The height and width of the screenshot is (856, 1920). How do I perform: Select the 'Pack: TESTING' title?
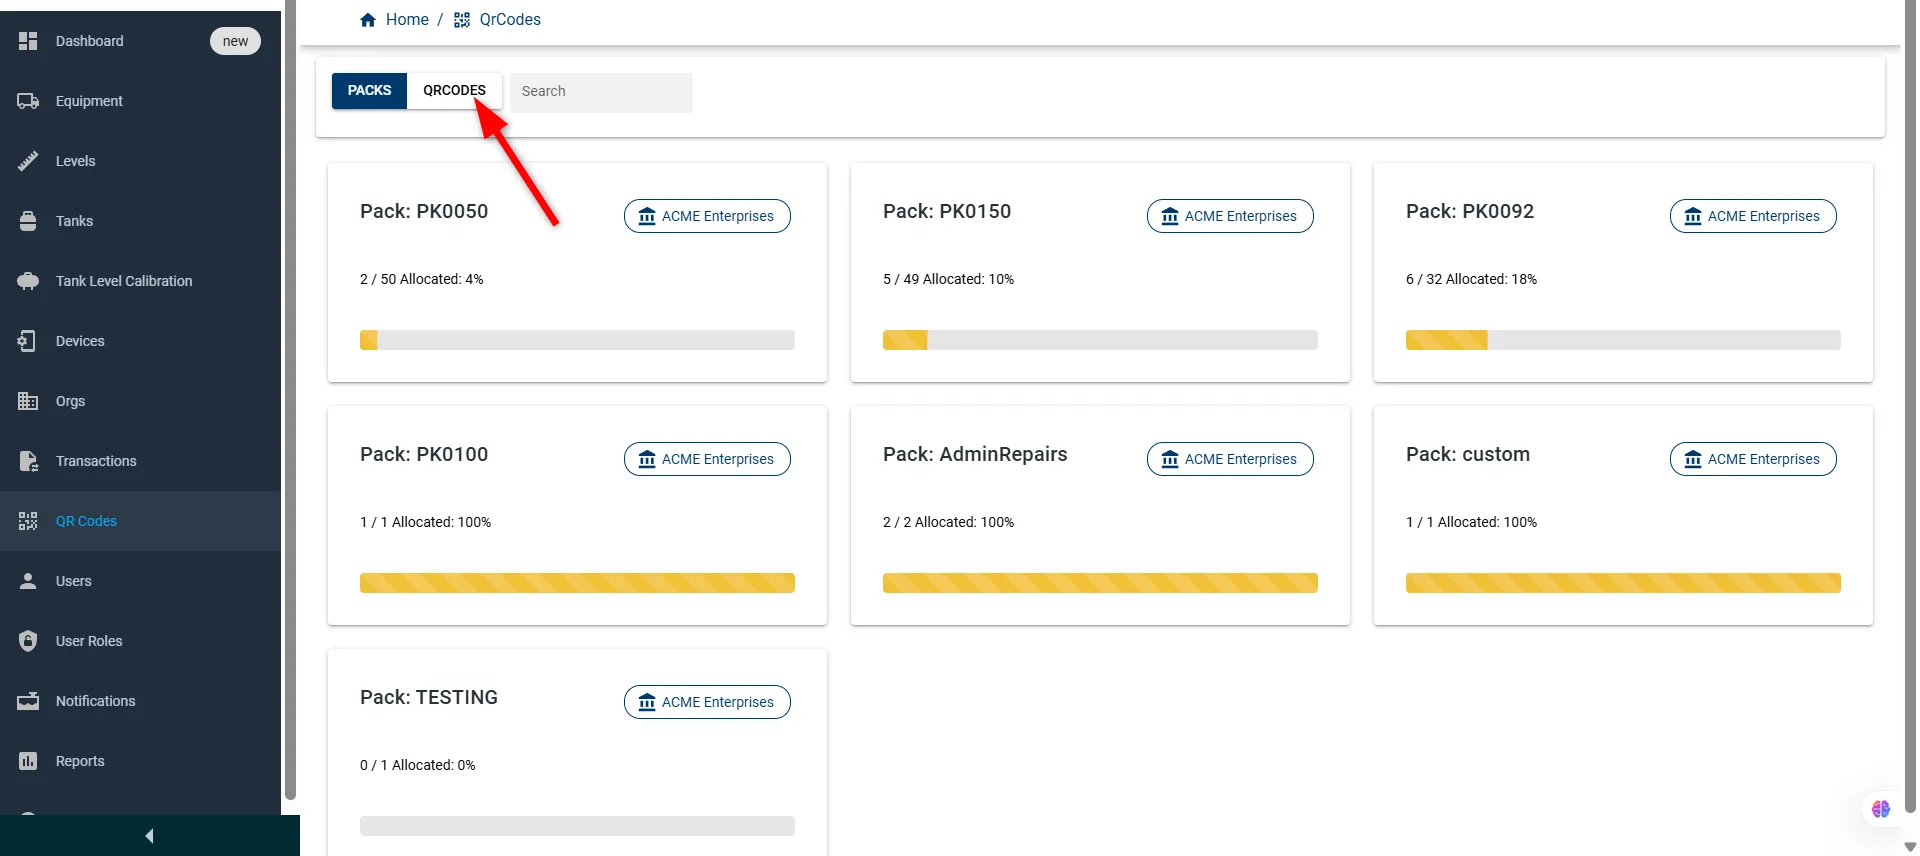(429, 697)
